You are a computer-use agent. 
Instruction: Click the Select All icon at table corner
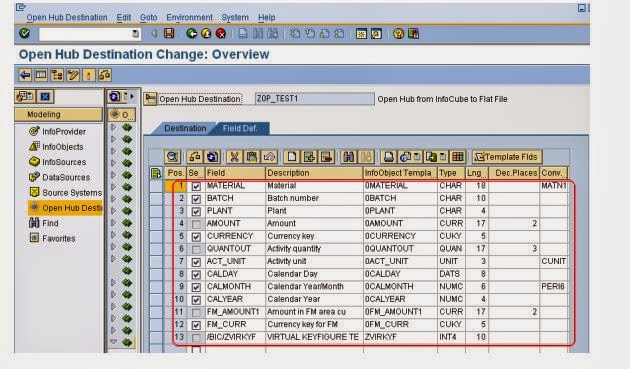pyautogui.click(x=156, y=173)
